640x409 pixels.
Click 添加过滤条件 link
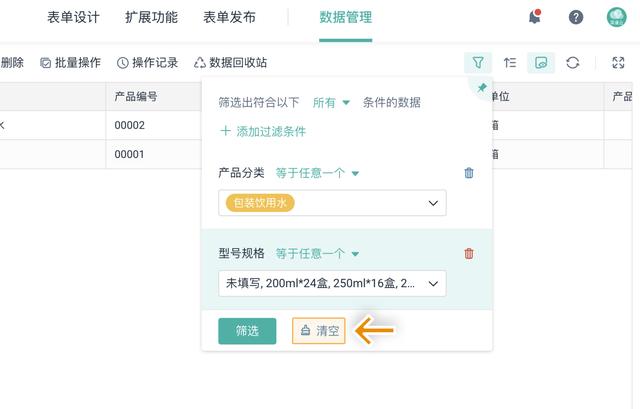(x=263, y=131)
